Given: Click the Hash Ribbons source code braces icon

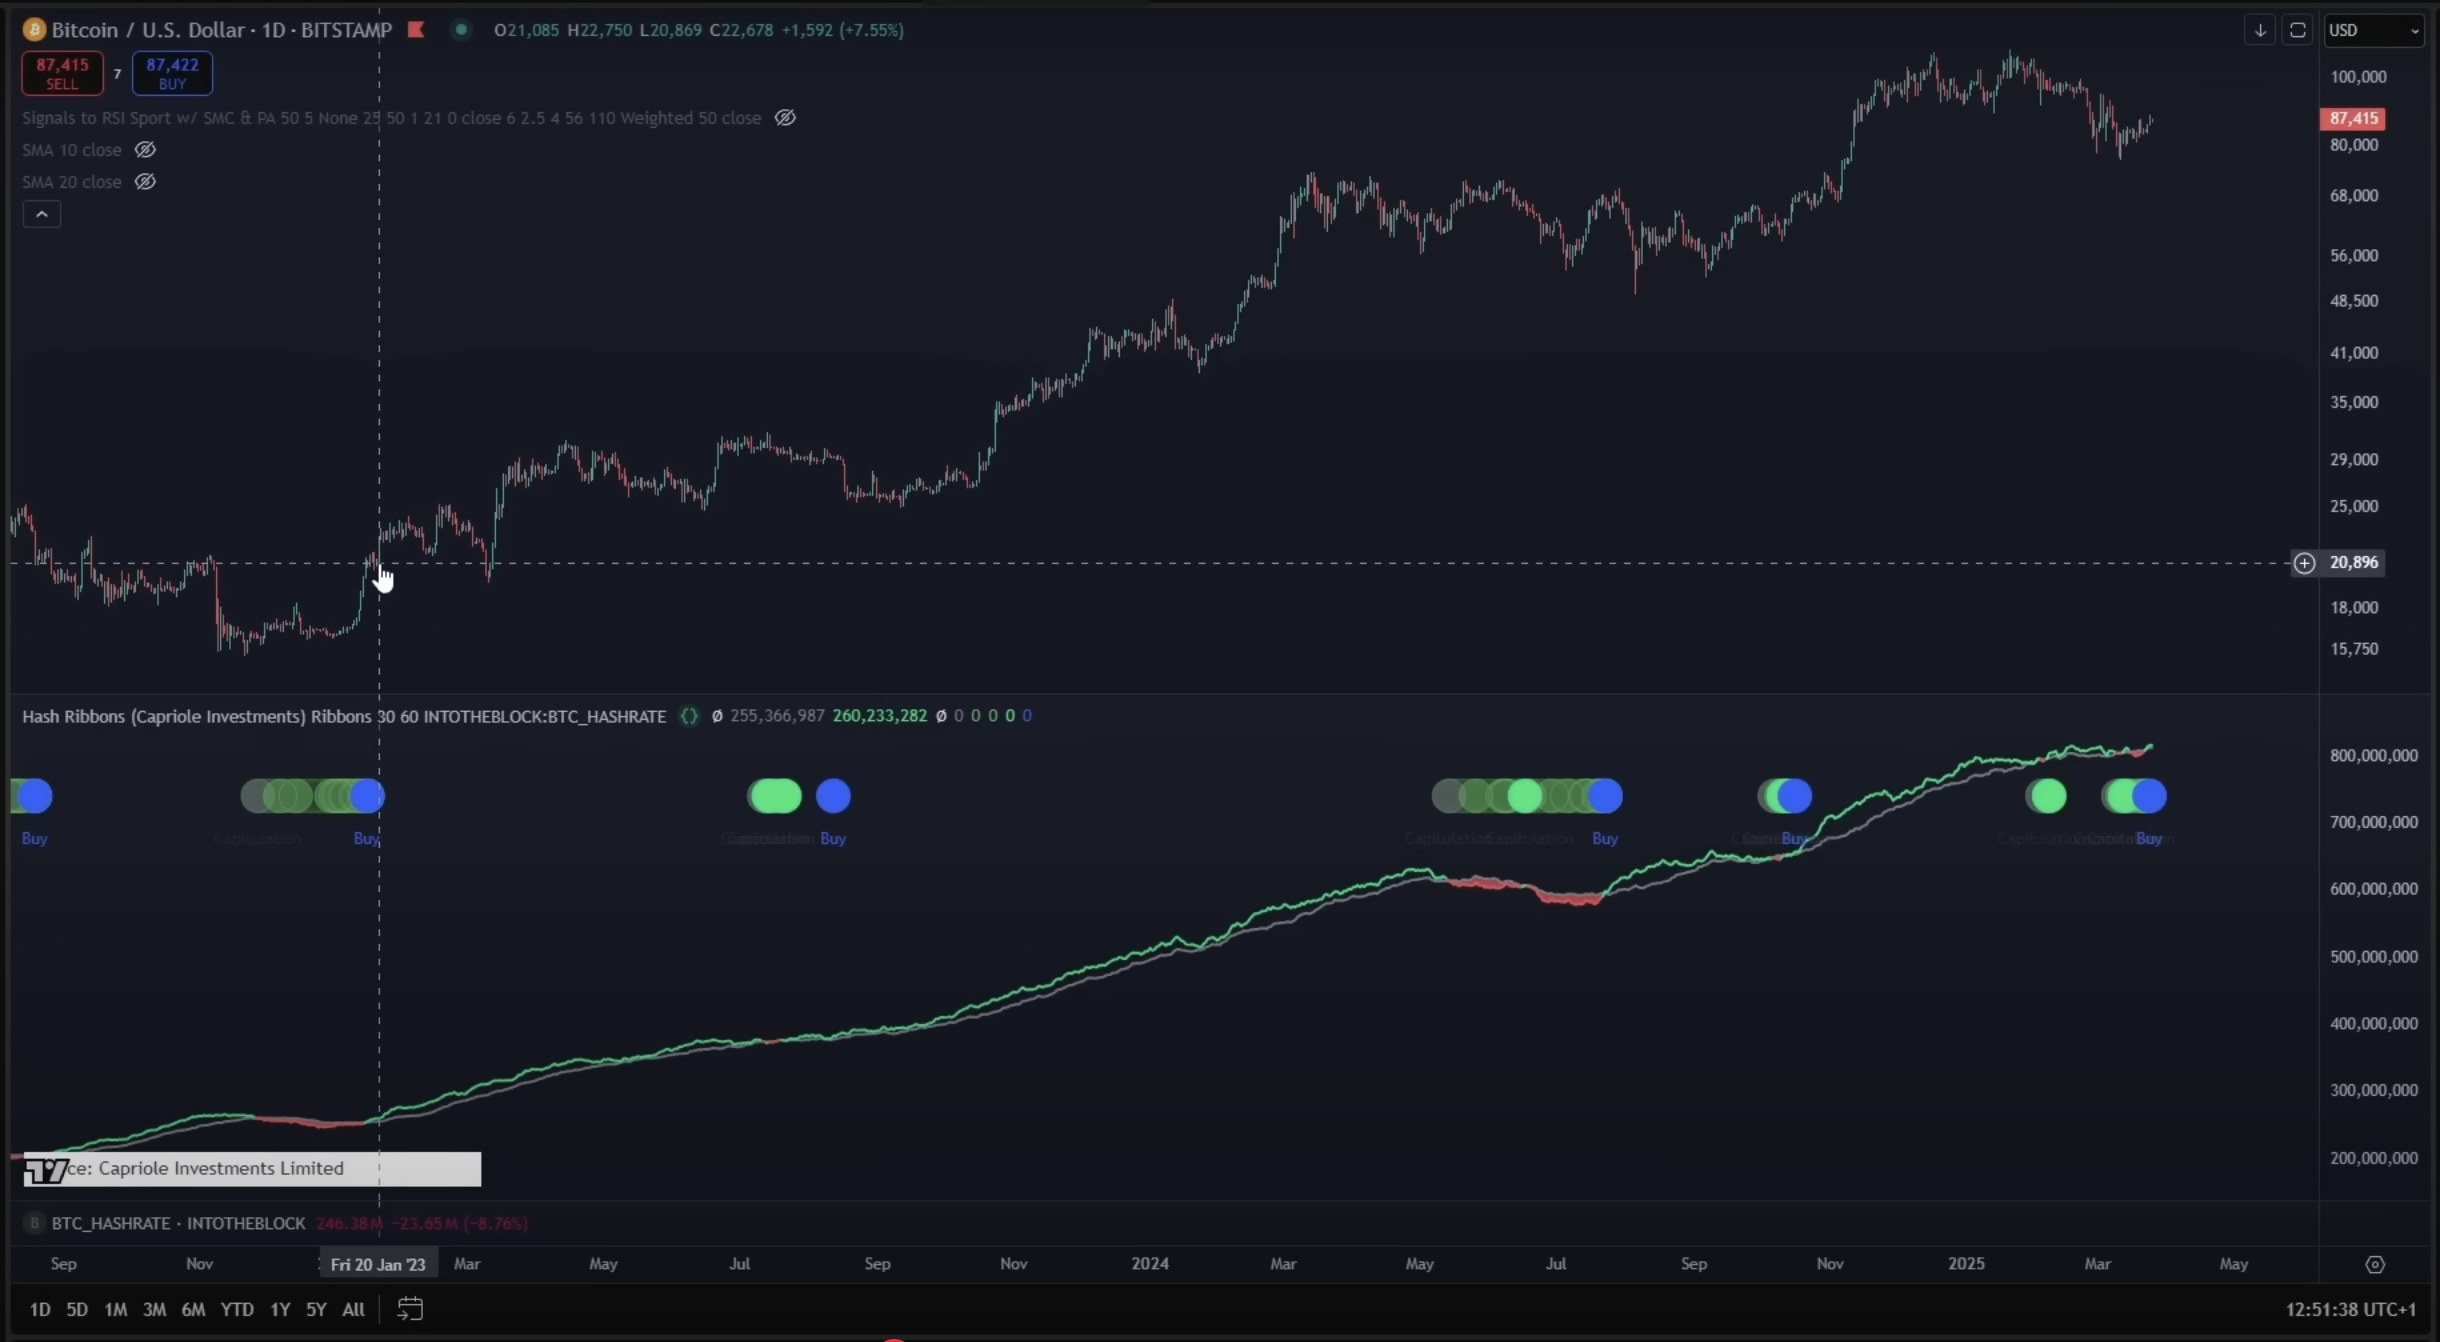Looking at the screenshot, I should (x=689, y=716).
